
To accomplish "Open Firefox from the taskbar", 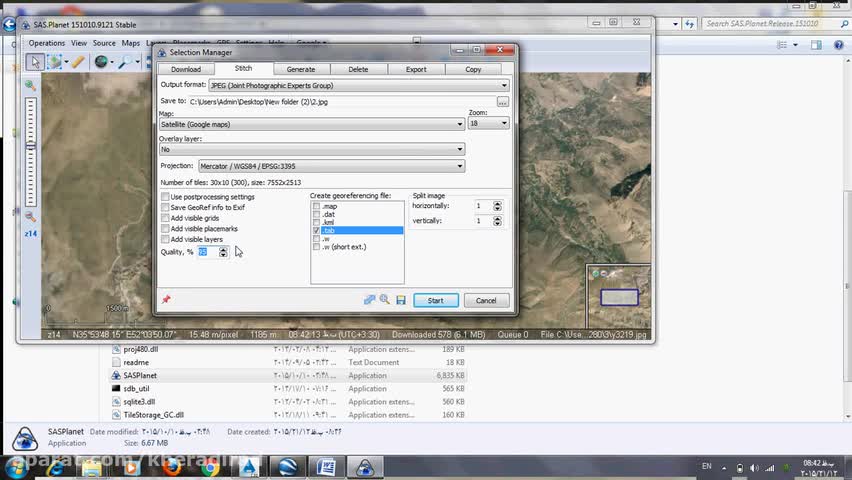I will 172,468.
